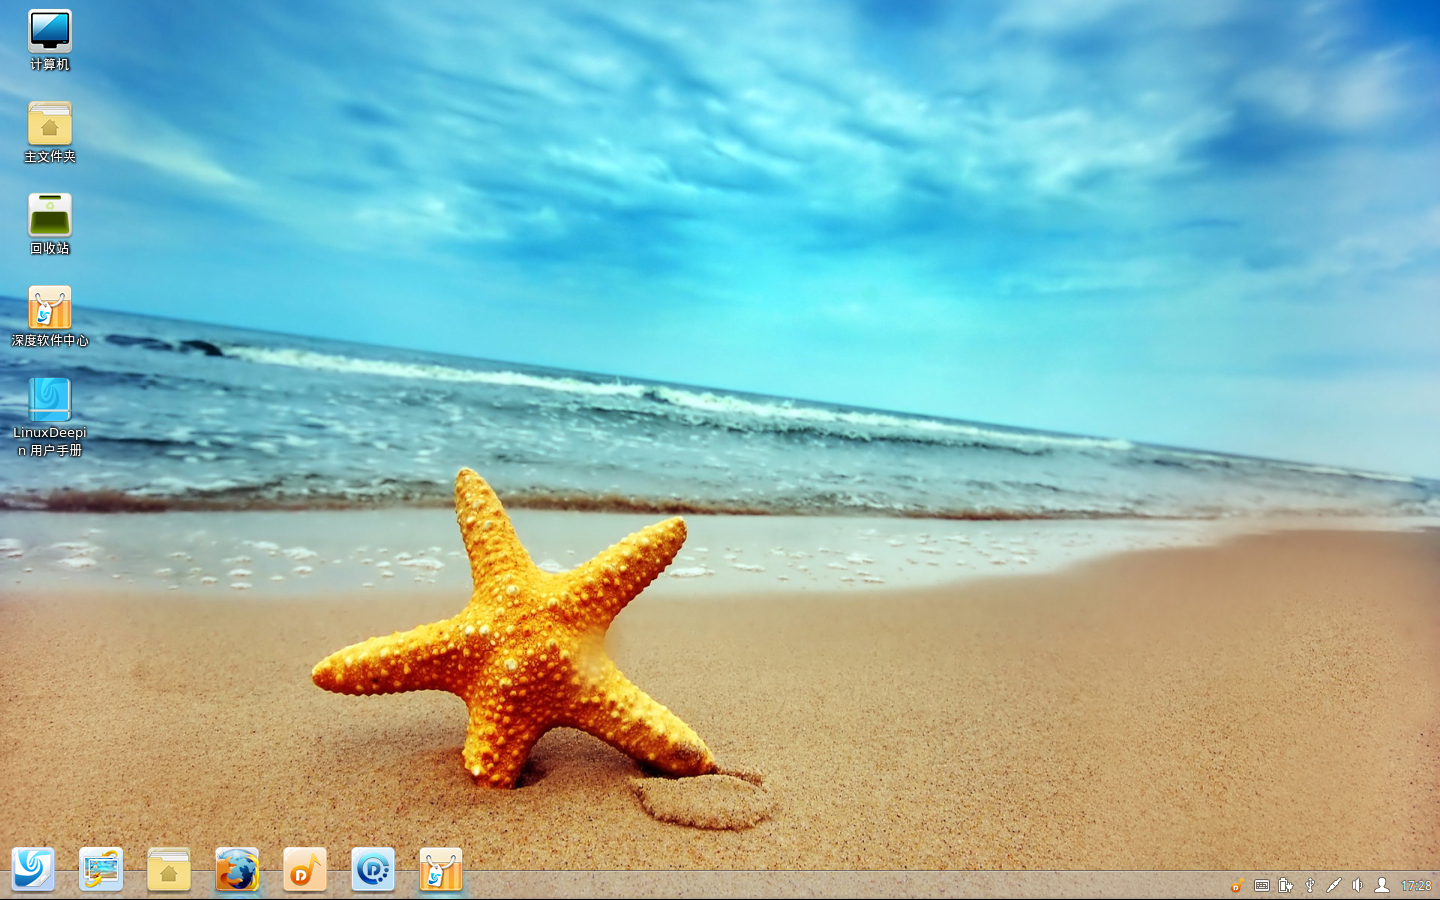The height and width of the screenshot is (900, 1440).
Task: Select the 计算机 (Computer) desktop icon
Action: (50, 30)
